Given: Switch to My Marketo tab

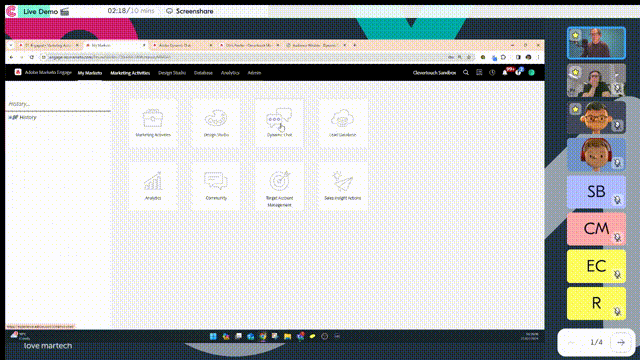Looking at the screenshot, I should (90, 73).
